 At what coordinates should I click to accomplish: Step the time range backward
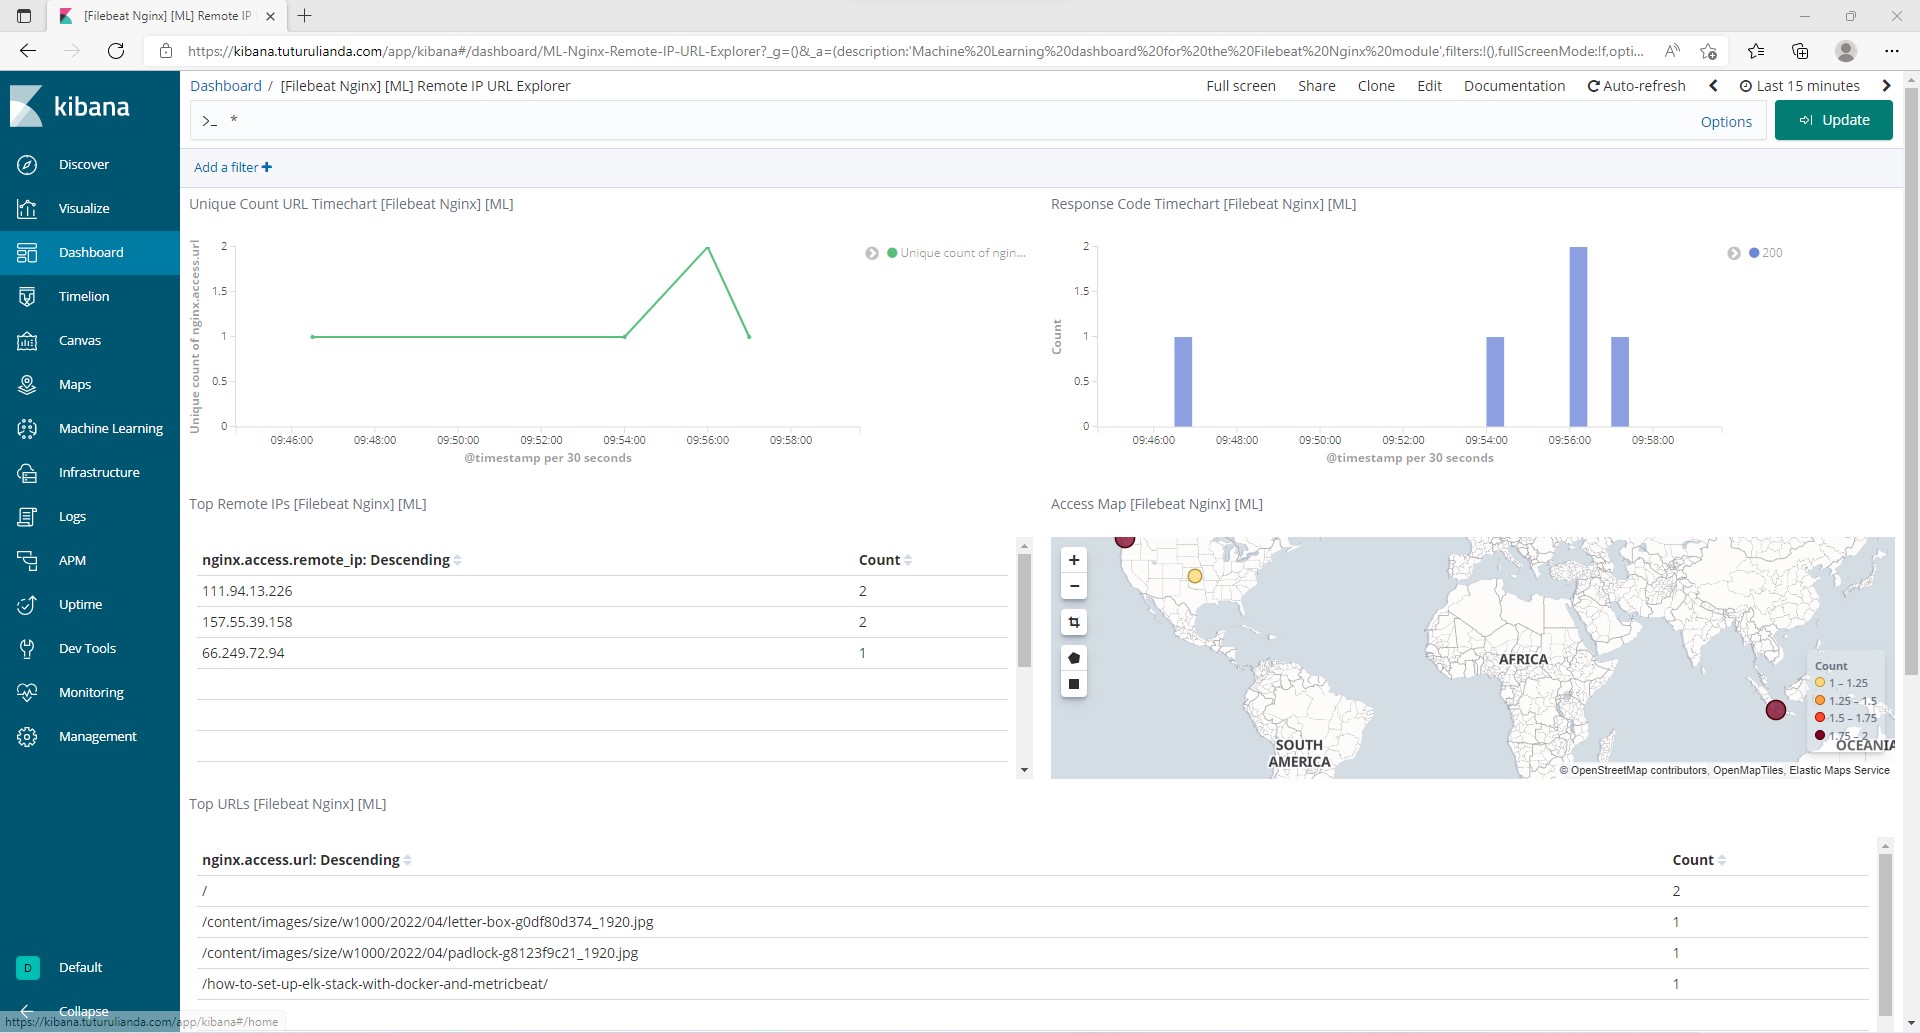tap(1713, 86)
